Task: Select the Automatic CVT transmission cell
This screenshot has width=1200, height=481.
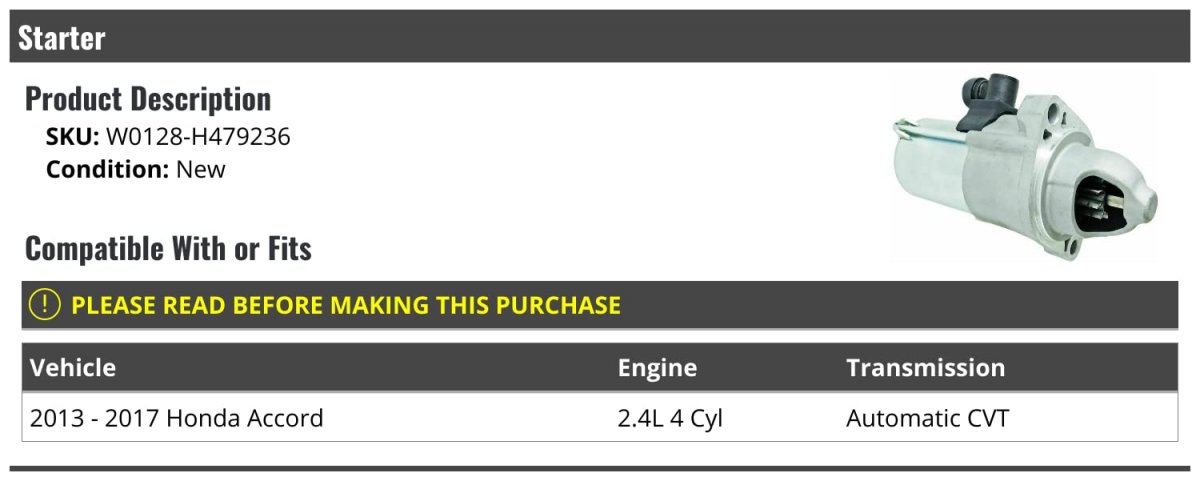Action: click(927, 418)
